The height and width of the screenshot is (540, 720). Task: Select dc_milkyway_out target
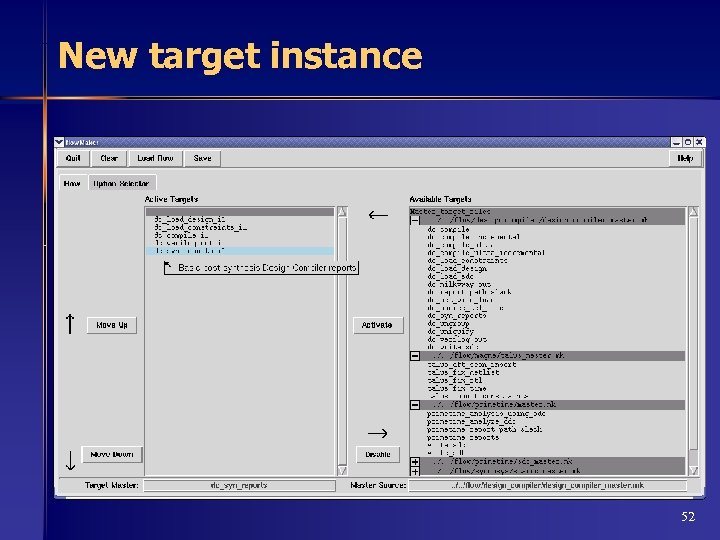(x=459, y=284)
